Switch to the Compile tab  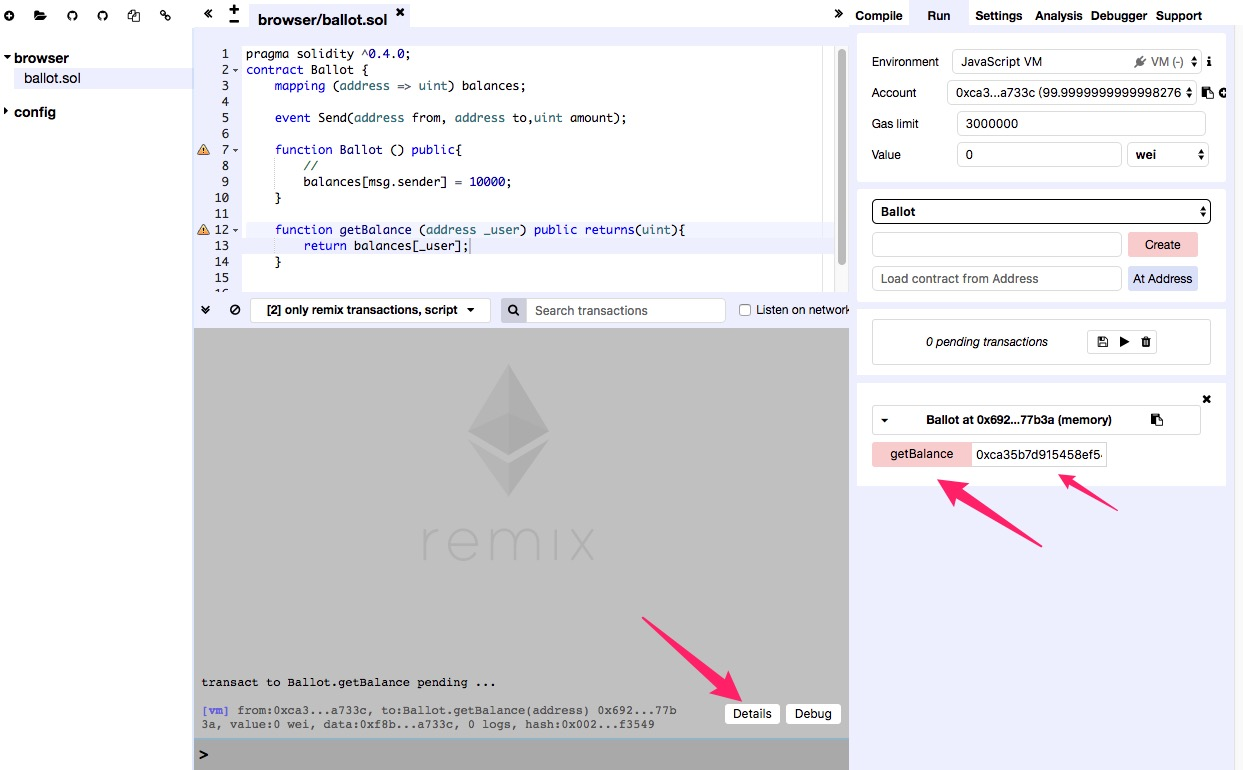[879, 15]
